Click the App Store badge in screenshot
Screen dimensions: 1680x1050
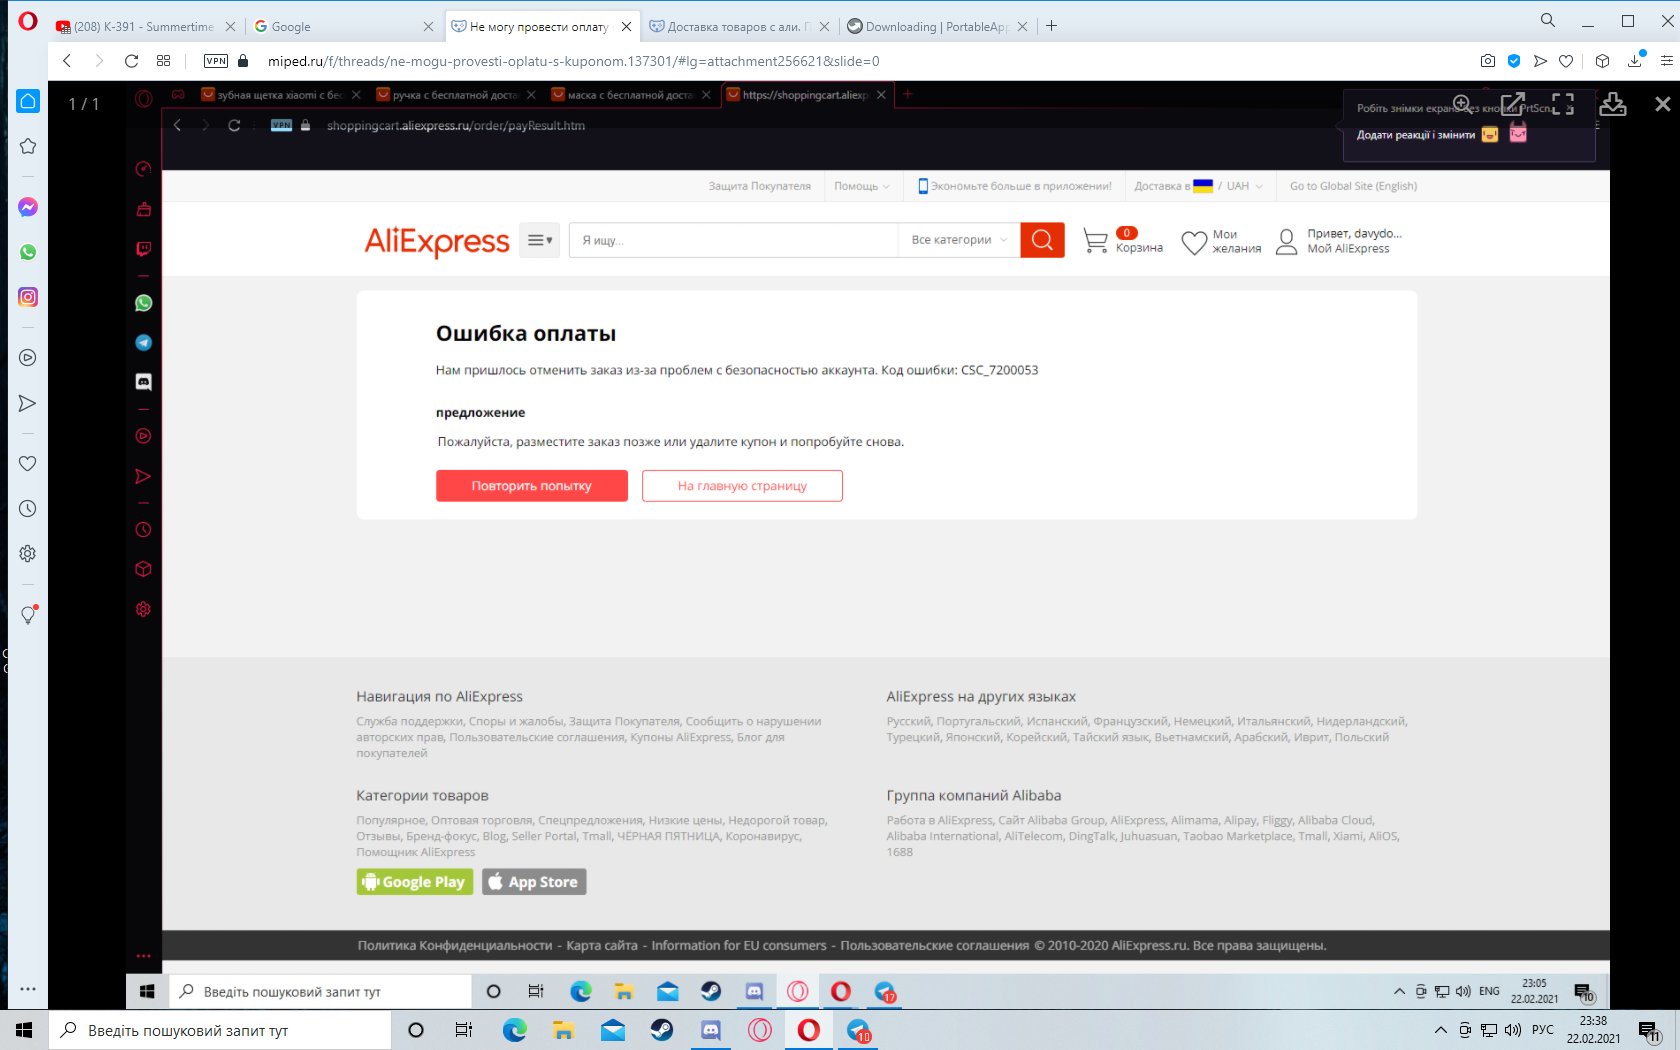pos(534,882)
